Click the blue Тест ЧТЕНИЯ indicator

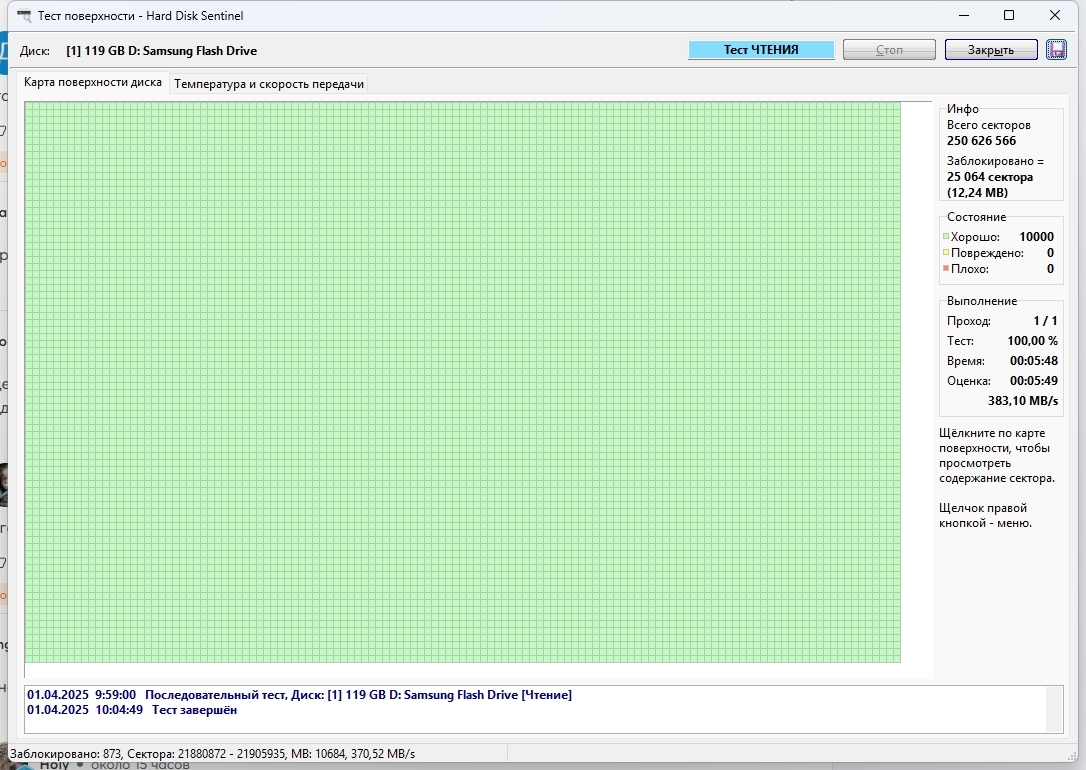click(x=761, y=50)
